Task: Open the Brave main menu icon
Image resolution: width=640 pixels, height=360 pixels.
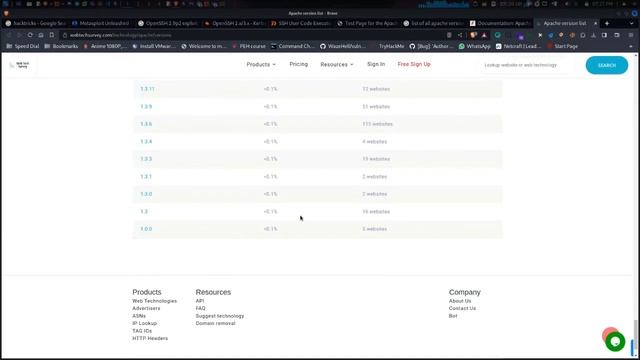Action: [631, 36]
